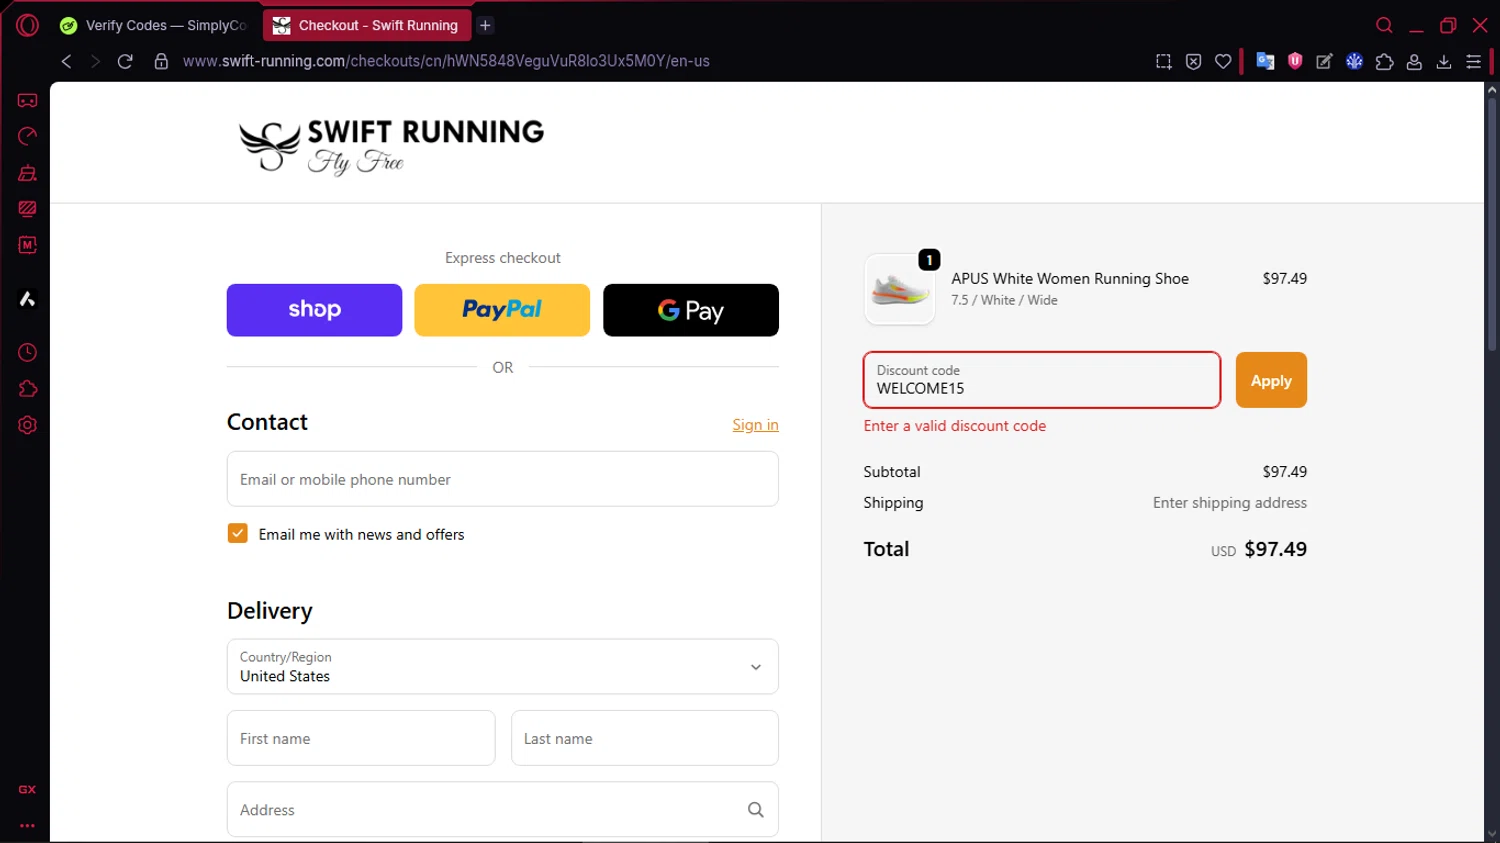Click the Address input field
The height and width of the screenshot is (843, 1500).
(x=503, y=809)
